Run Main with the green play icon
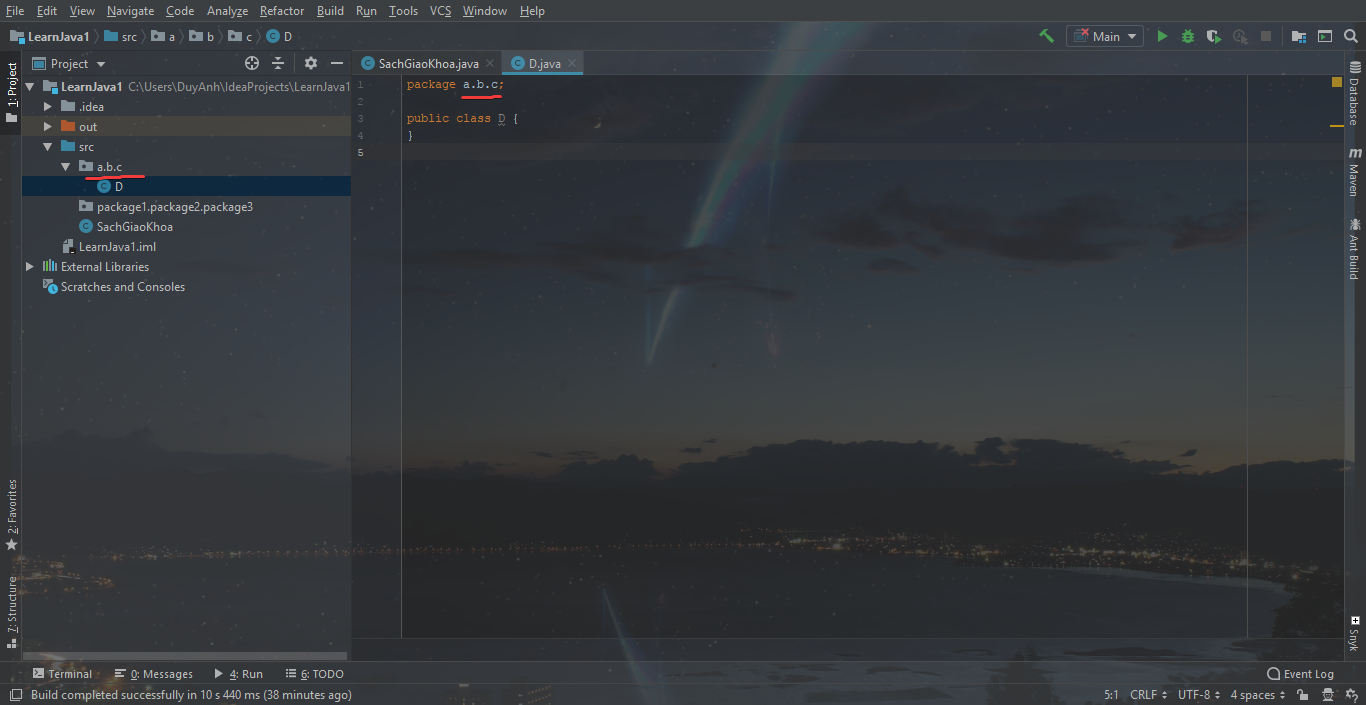 [1162, 36]
